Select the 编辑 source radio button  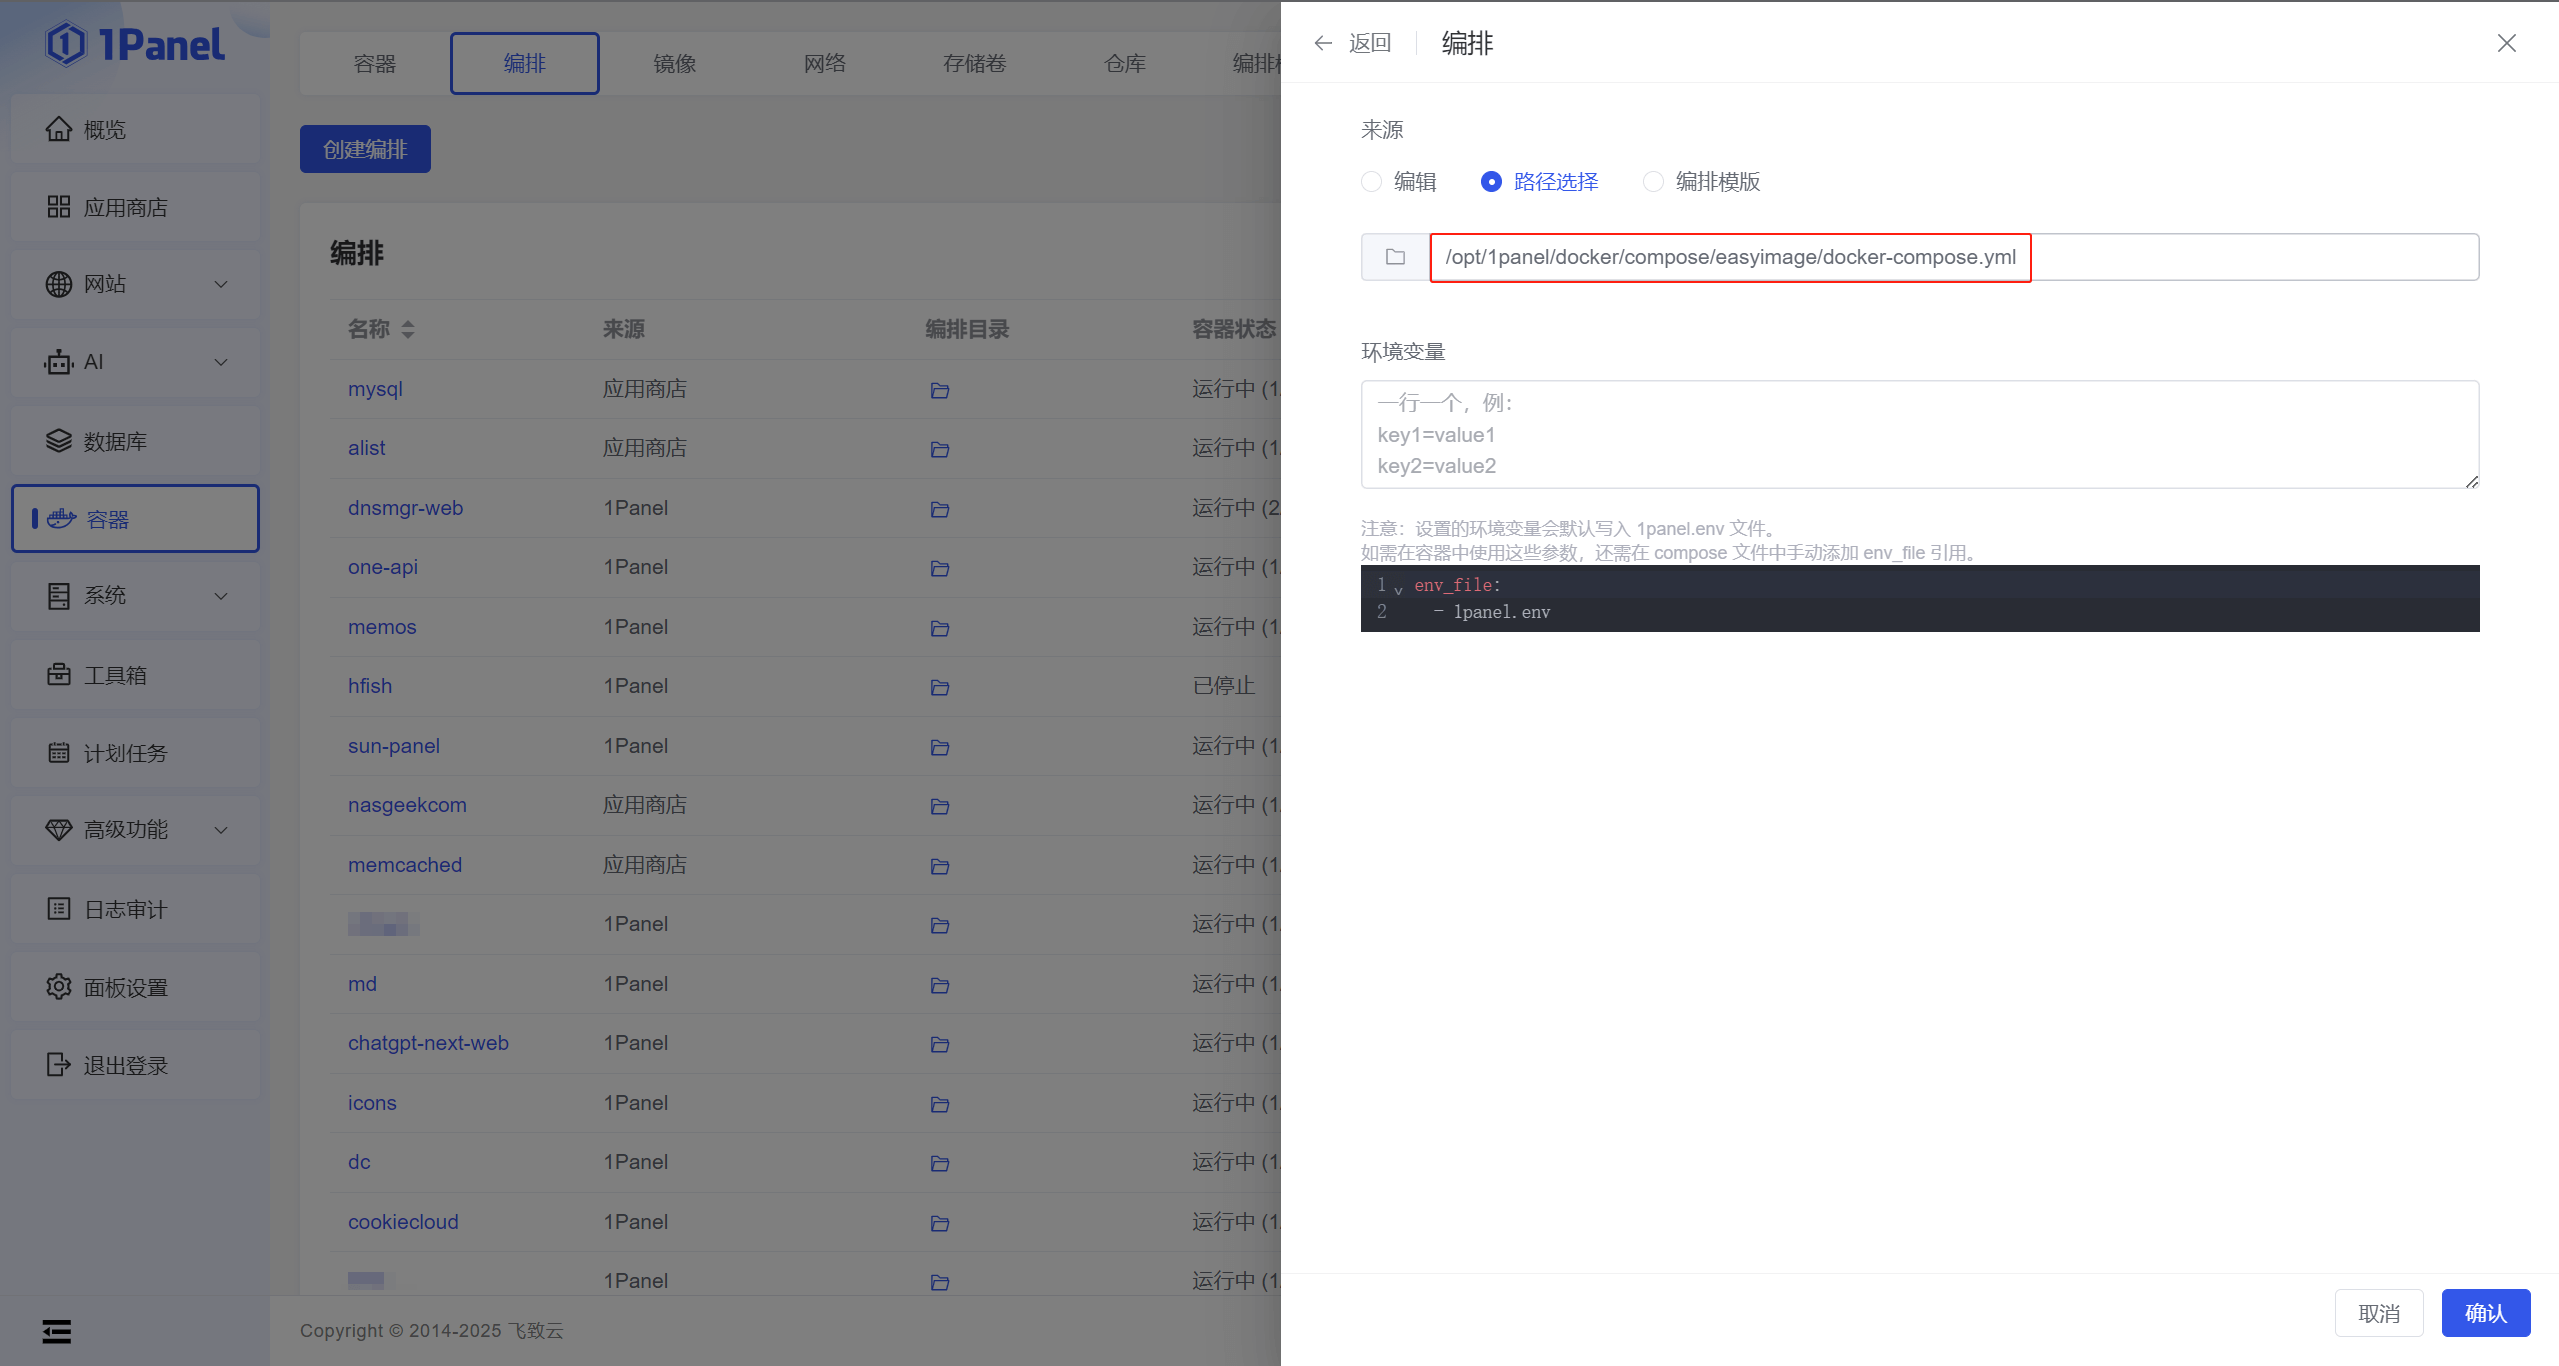pos(1372,182)
